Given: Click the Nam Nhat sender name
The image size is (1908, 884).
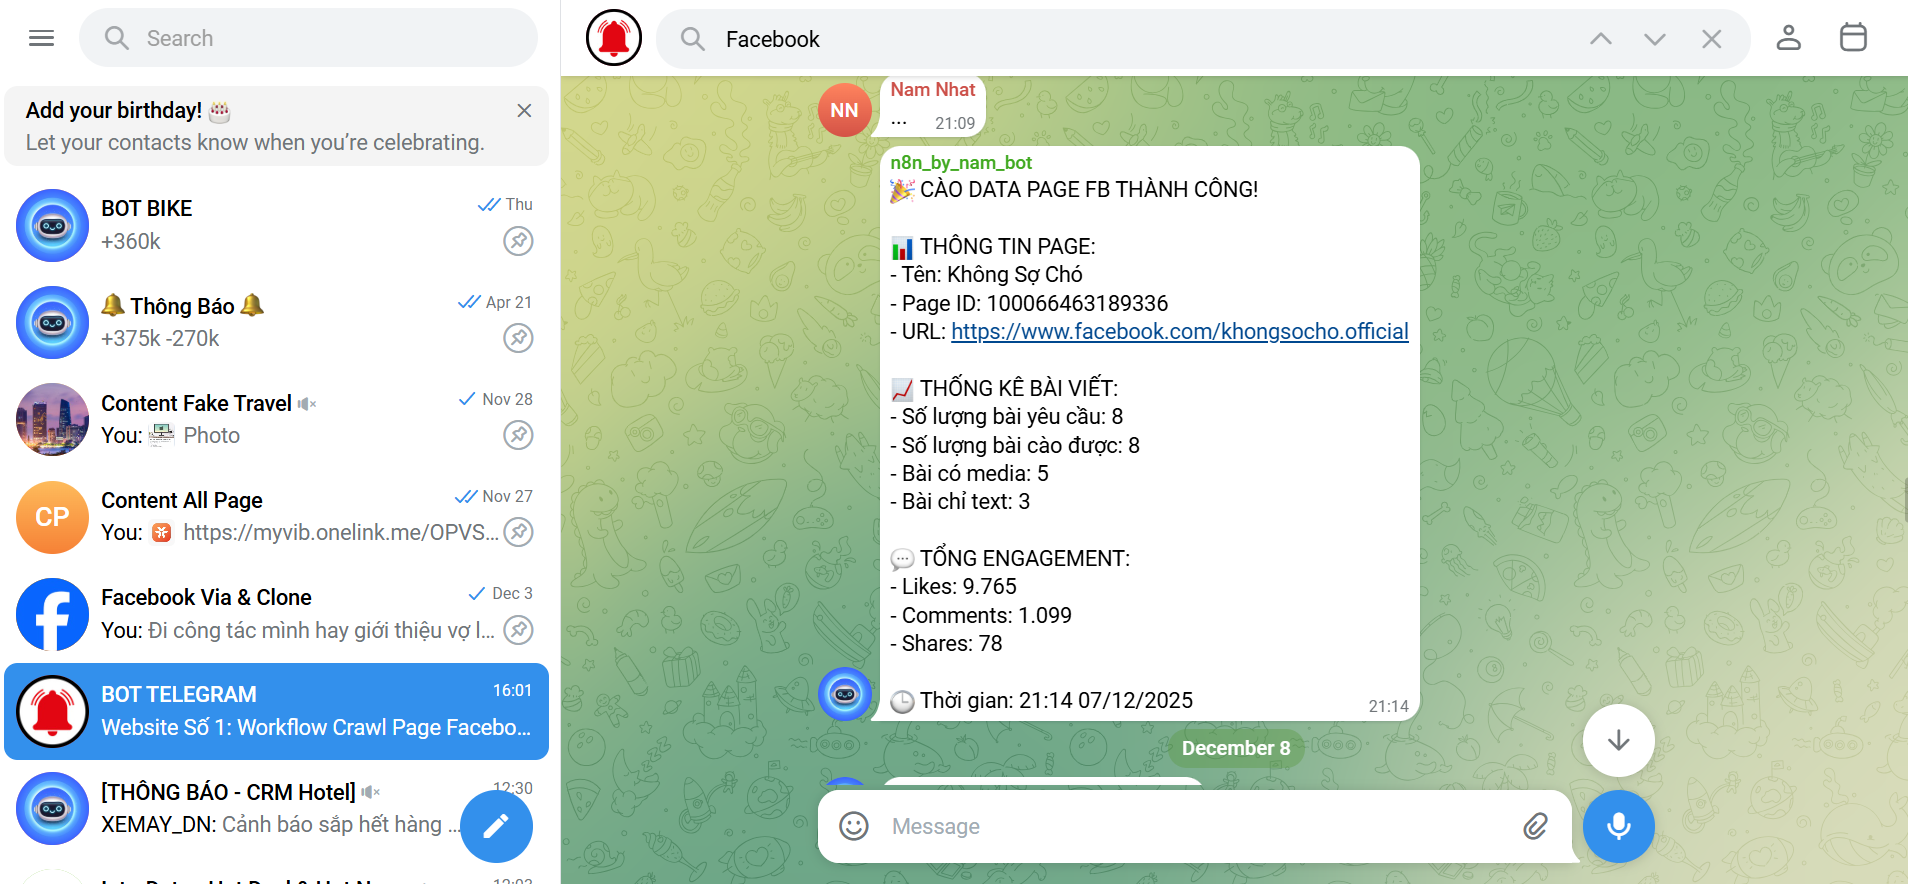Looking at the screenshot, I should click(x=932, y=90).
